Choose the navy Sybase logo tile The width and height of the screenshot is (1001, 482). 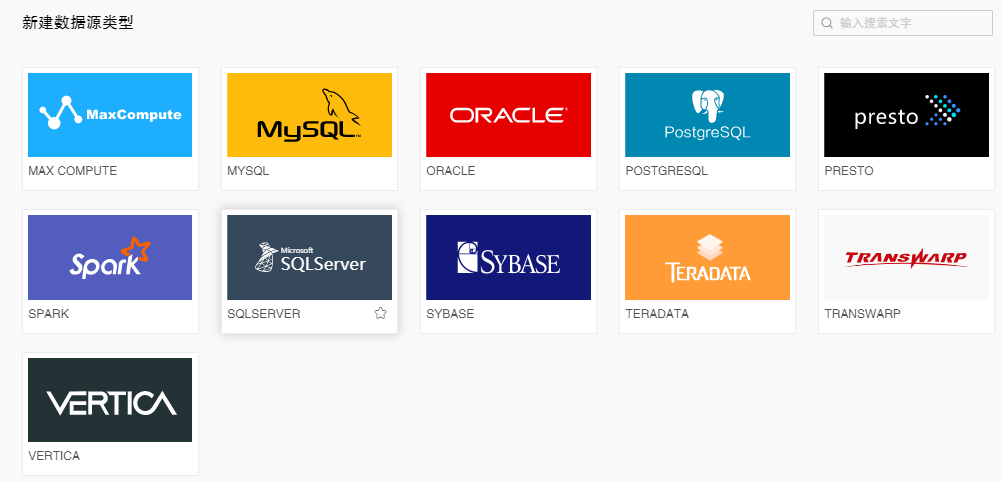click(x=508, y=257)
